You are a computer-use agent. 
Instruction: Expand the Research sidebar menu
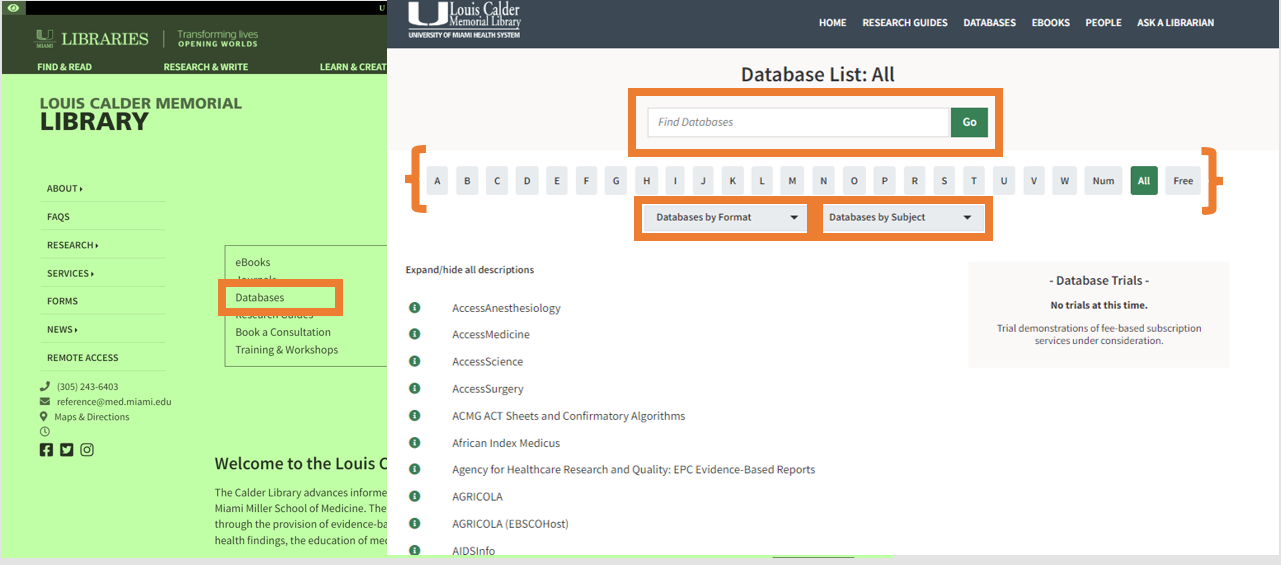[72, 245]
